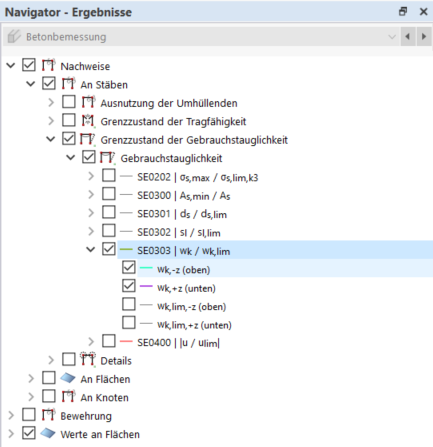
Task: Select the 'Details' label
Action: [116, 361]
